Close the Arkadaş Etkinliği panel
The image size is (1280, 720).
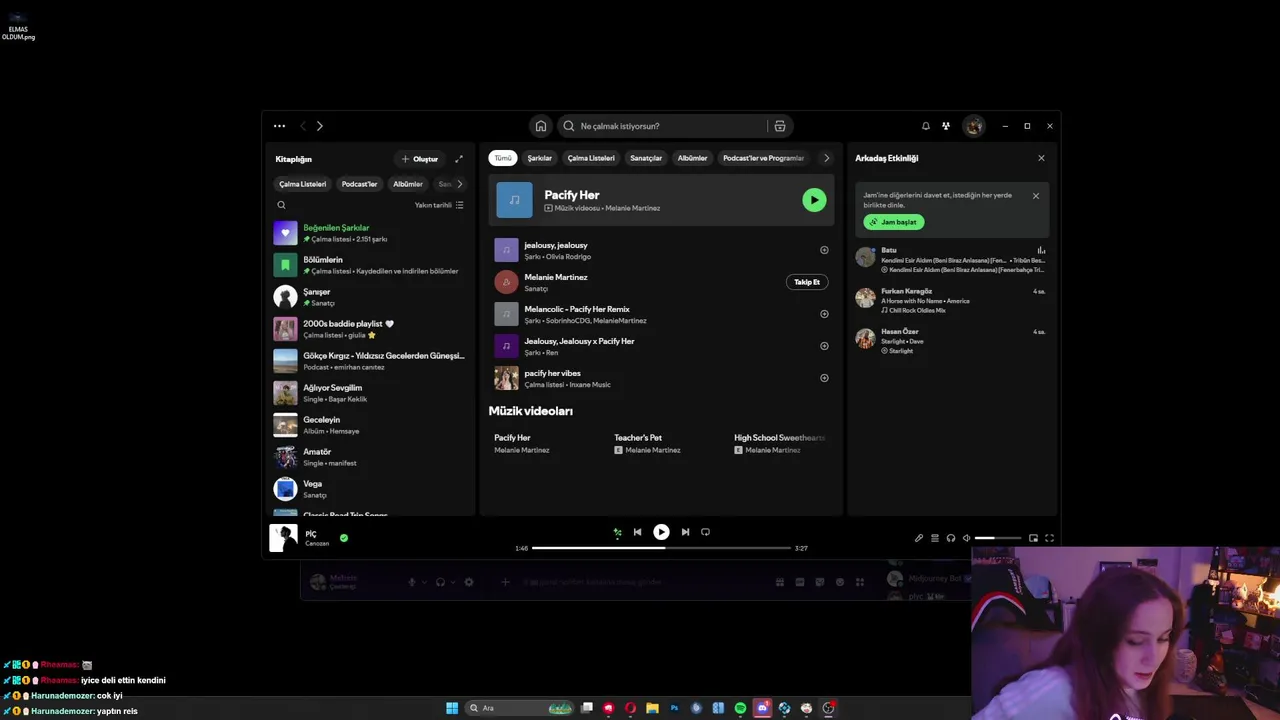pyautogui.click(x=1041, y=158)
